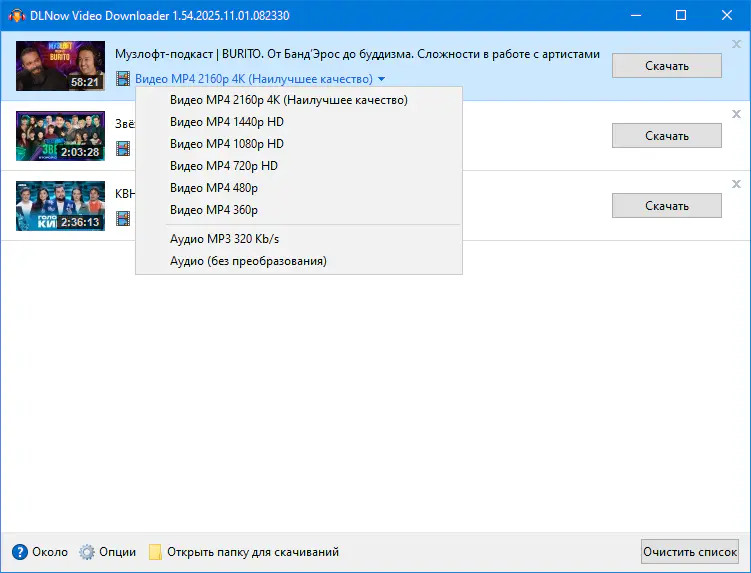
Task: Click the film icon under the second video's title
Action: click(123, 149)
